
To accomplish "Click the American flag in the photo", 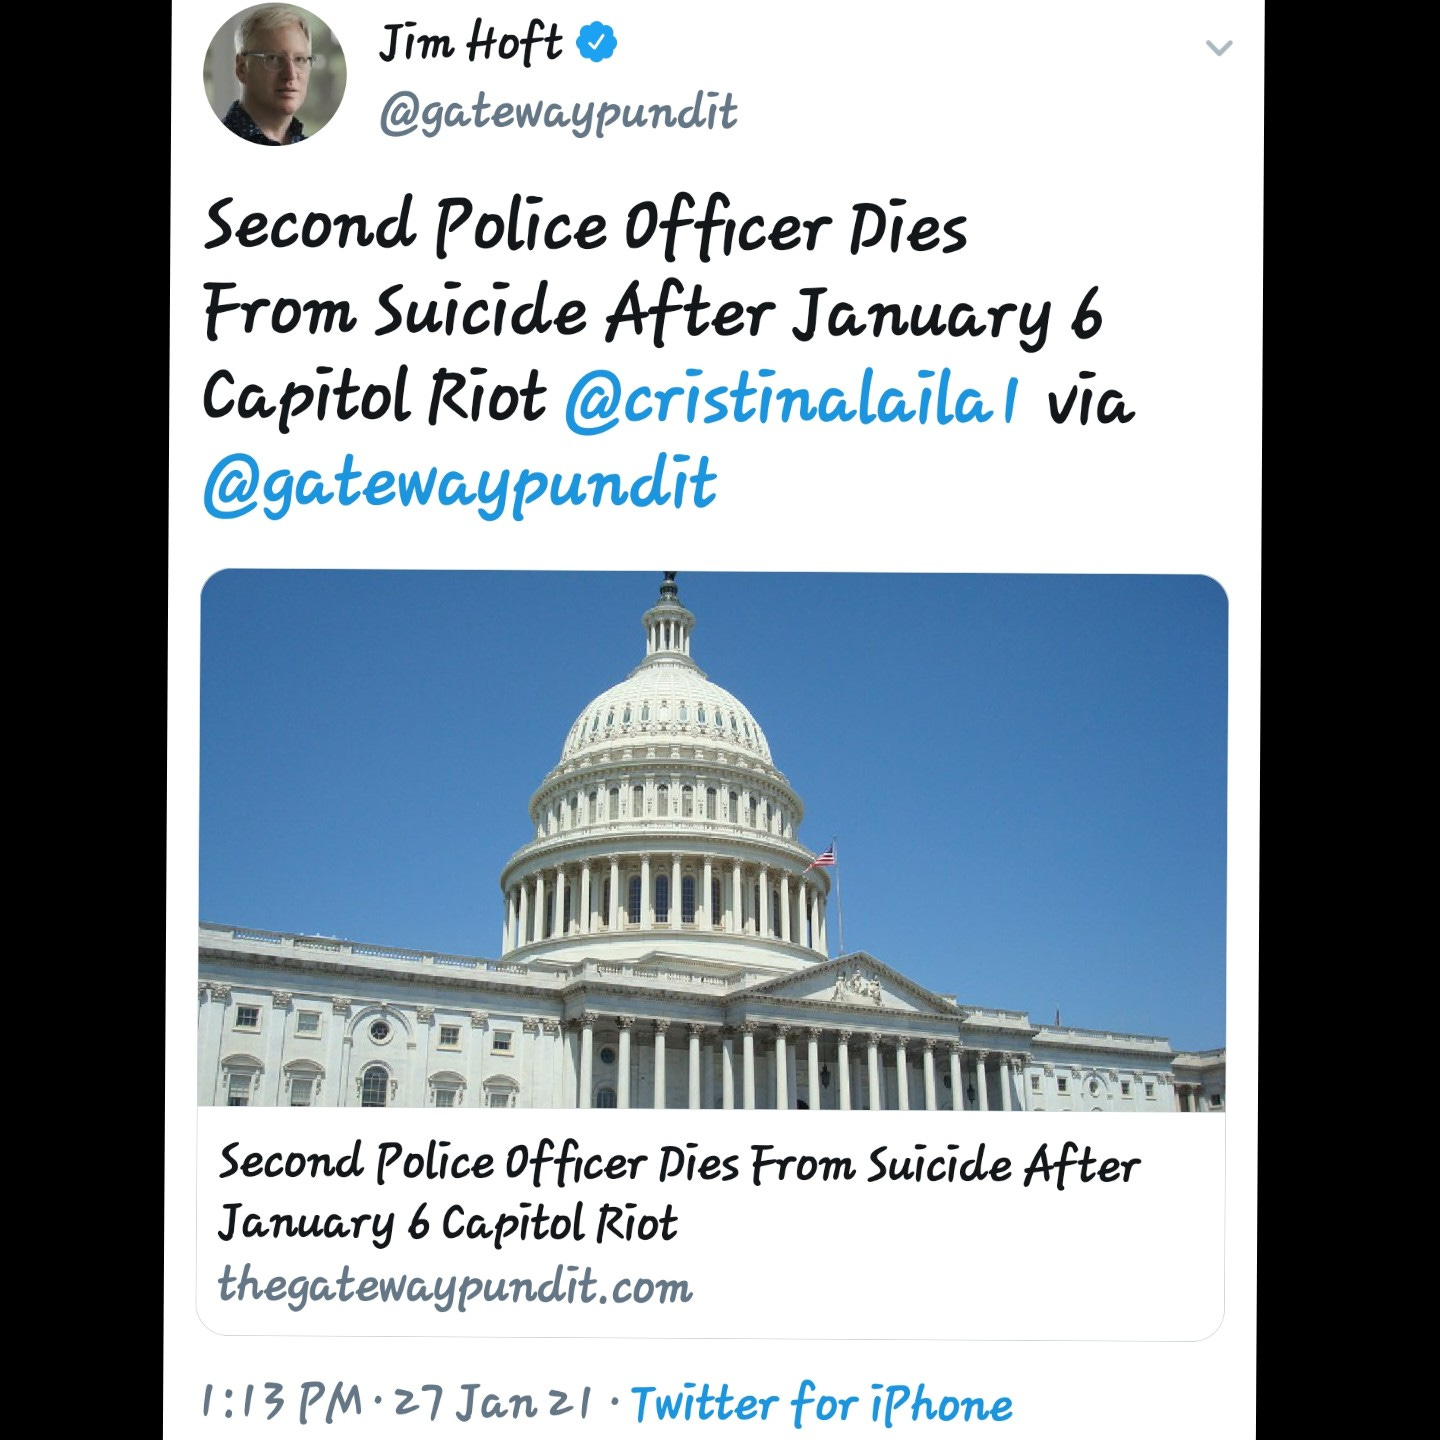I will [x=823, y=856].
